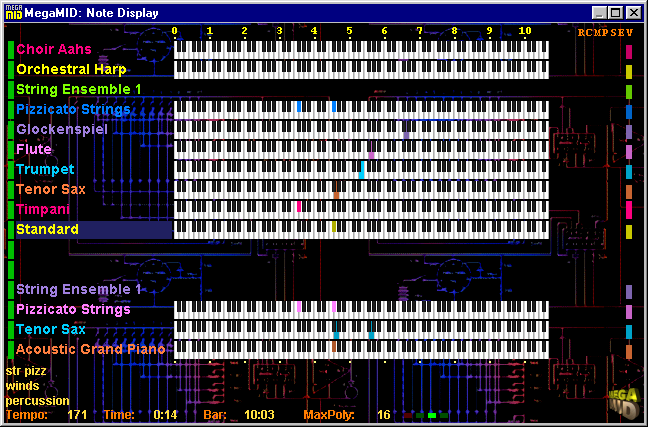Click the percussion text label
The image size is (648, 427).
tap(36, 400)
